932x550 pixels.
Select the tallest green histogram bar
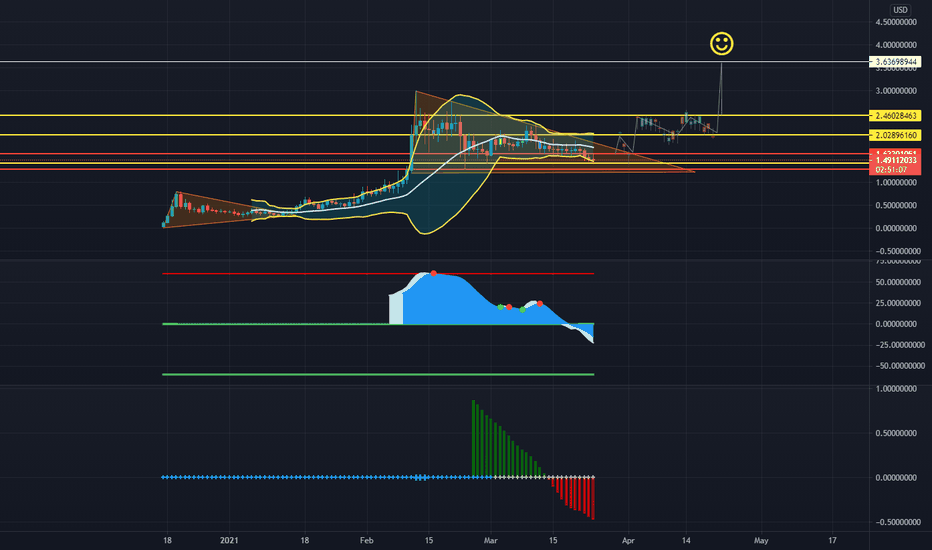pos(474,438)
